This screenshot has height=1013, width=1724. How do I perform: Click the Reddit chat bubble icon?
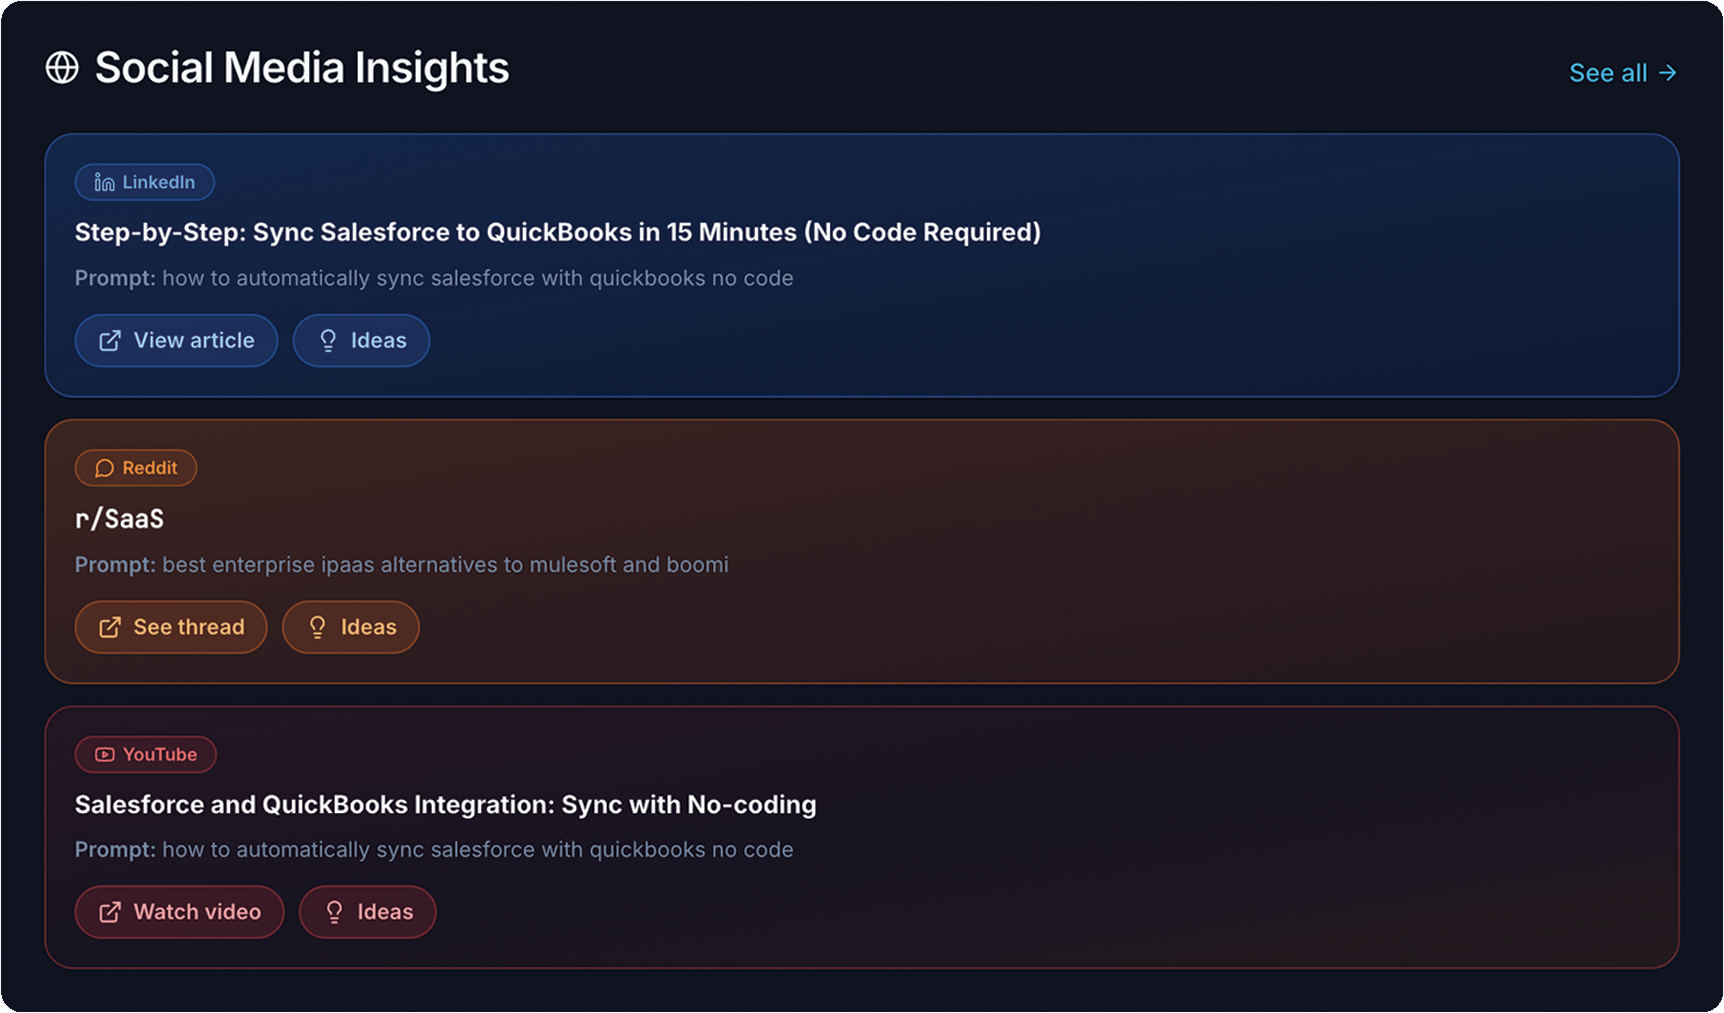click(x=104, y=468)
